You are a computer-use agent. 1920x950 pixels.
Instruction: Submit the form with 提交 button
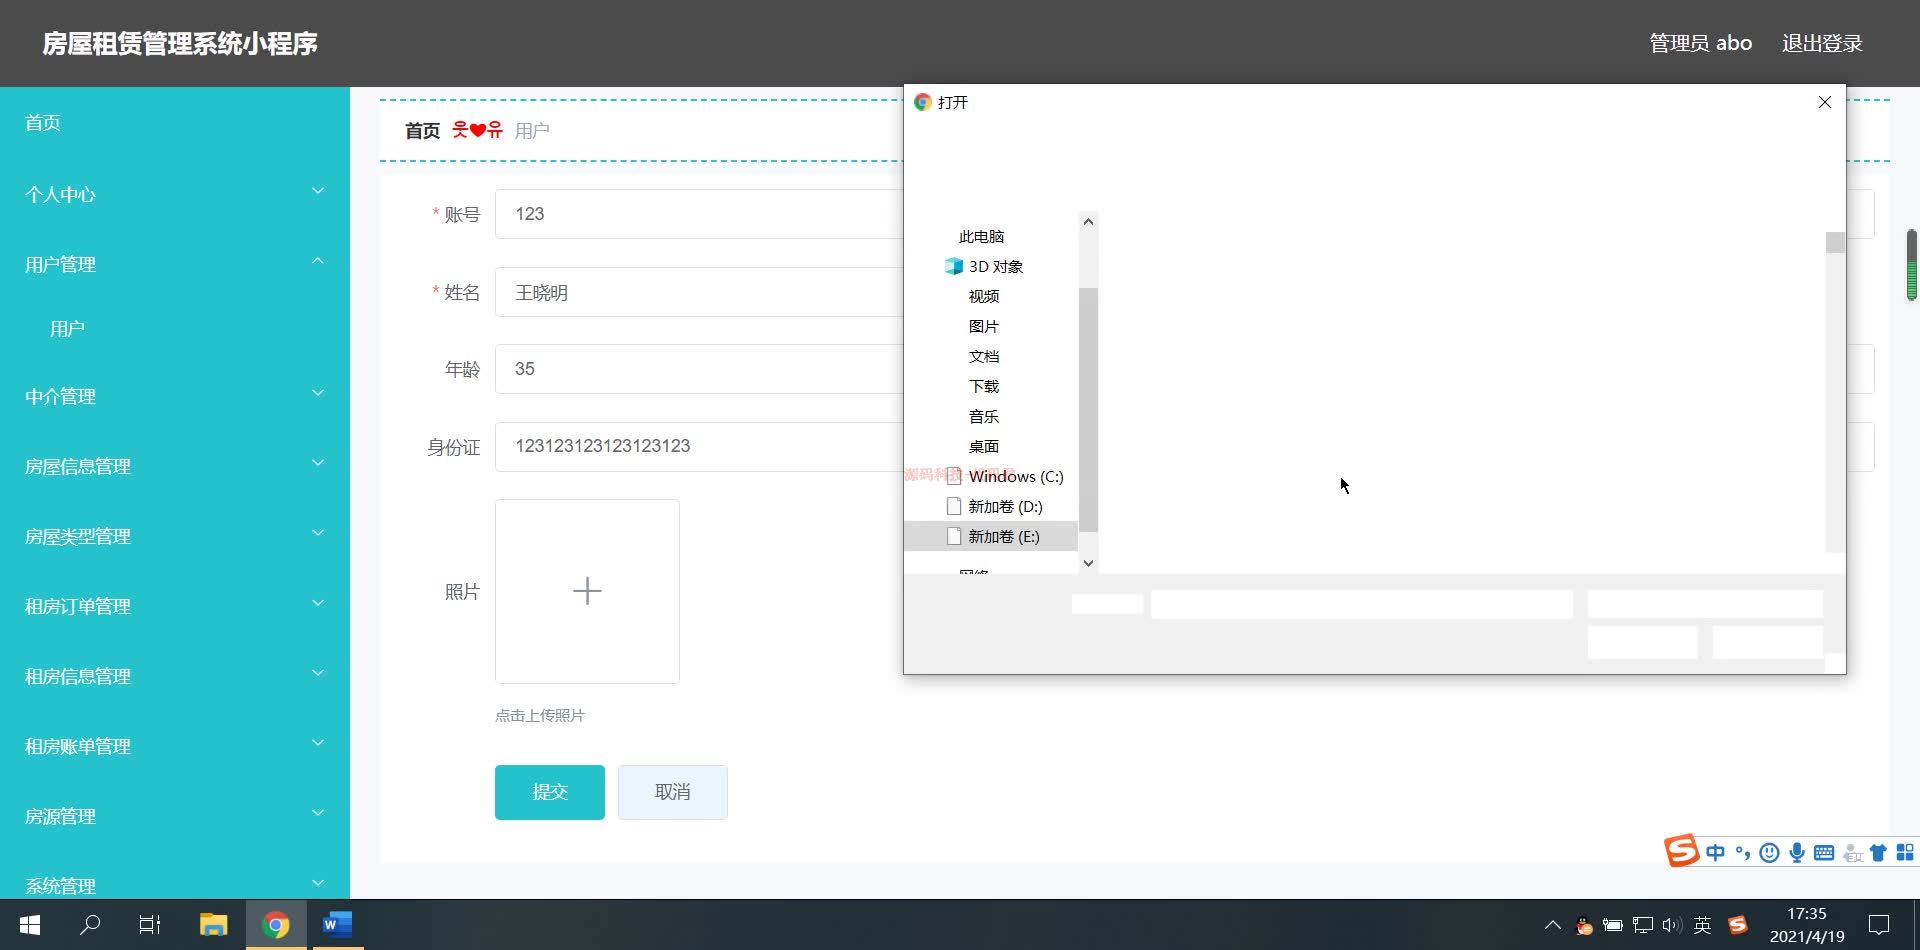550,792
